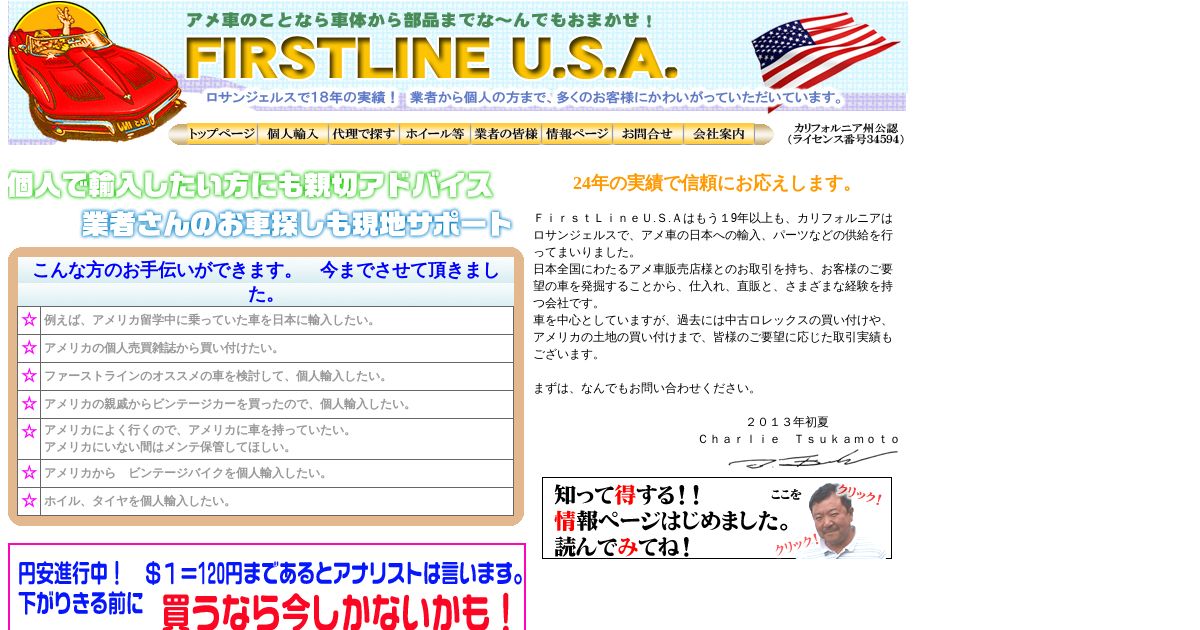
Task: Click the こんな方のお手伝いができます table header
Action: coord(266,282)
